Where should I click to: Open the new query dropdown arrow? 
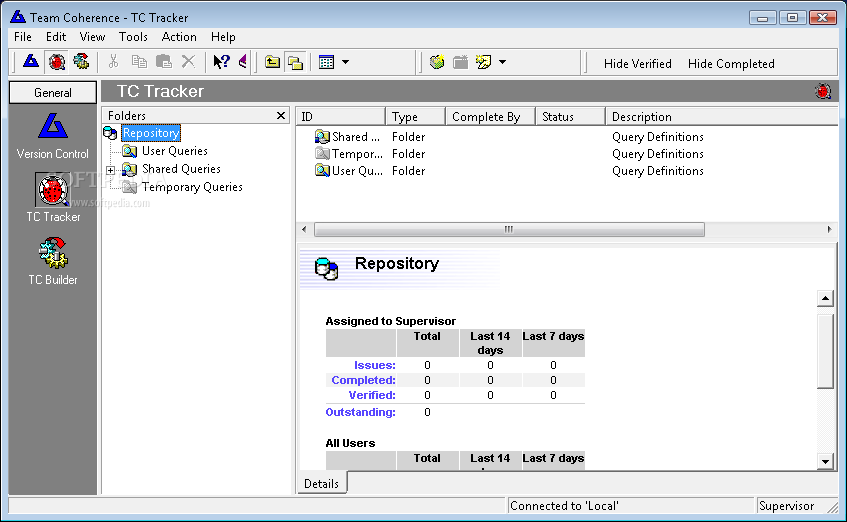click(x=502, y=62)
